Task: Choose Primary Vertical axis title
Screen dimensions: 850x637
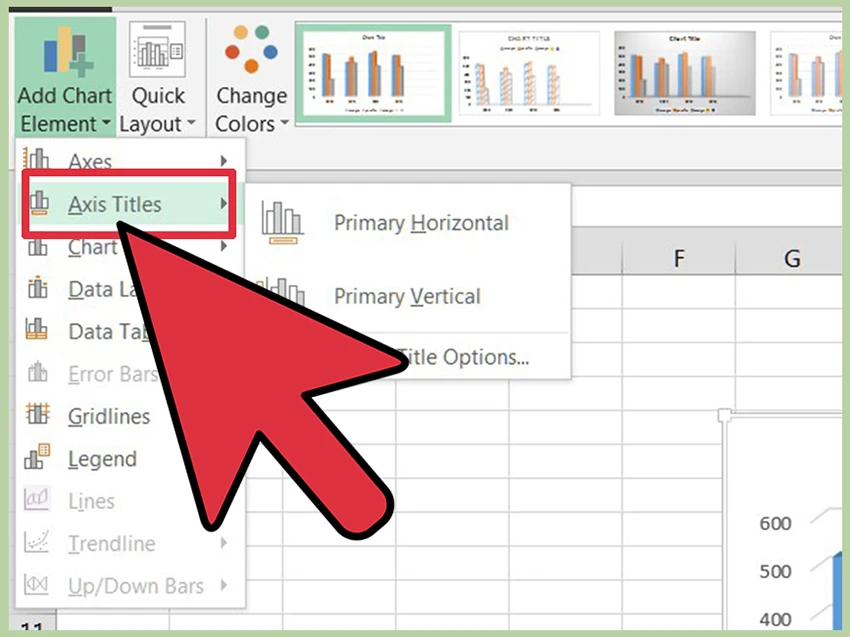Action: pos(407,297)
